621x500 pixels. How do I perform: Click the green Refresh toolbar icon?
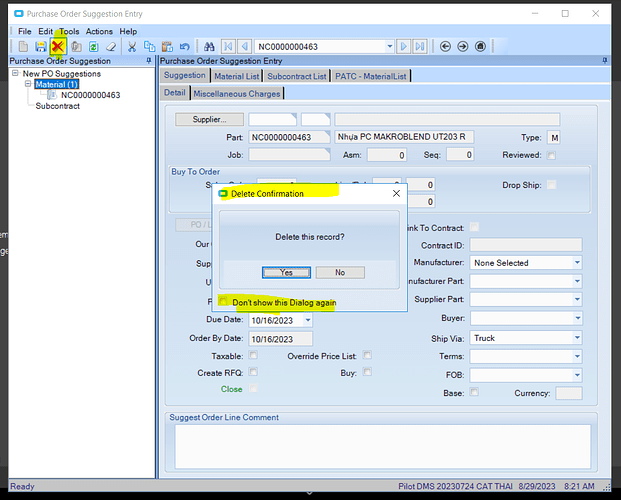[94, 47]
